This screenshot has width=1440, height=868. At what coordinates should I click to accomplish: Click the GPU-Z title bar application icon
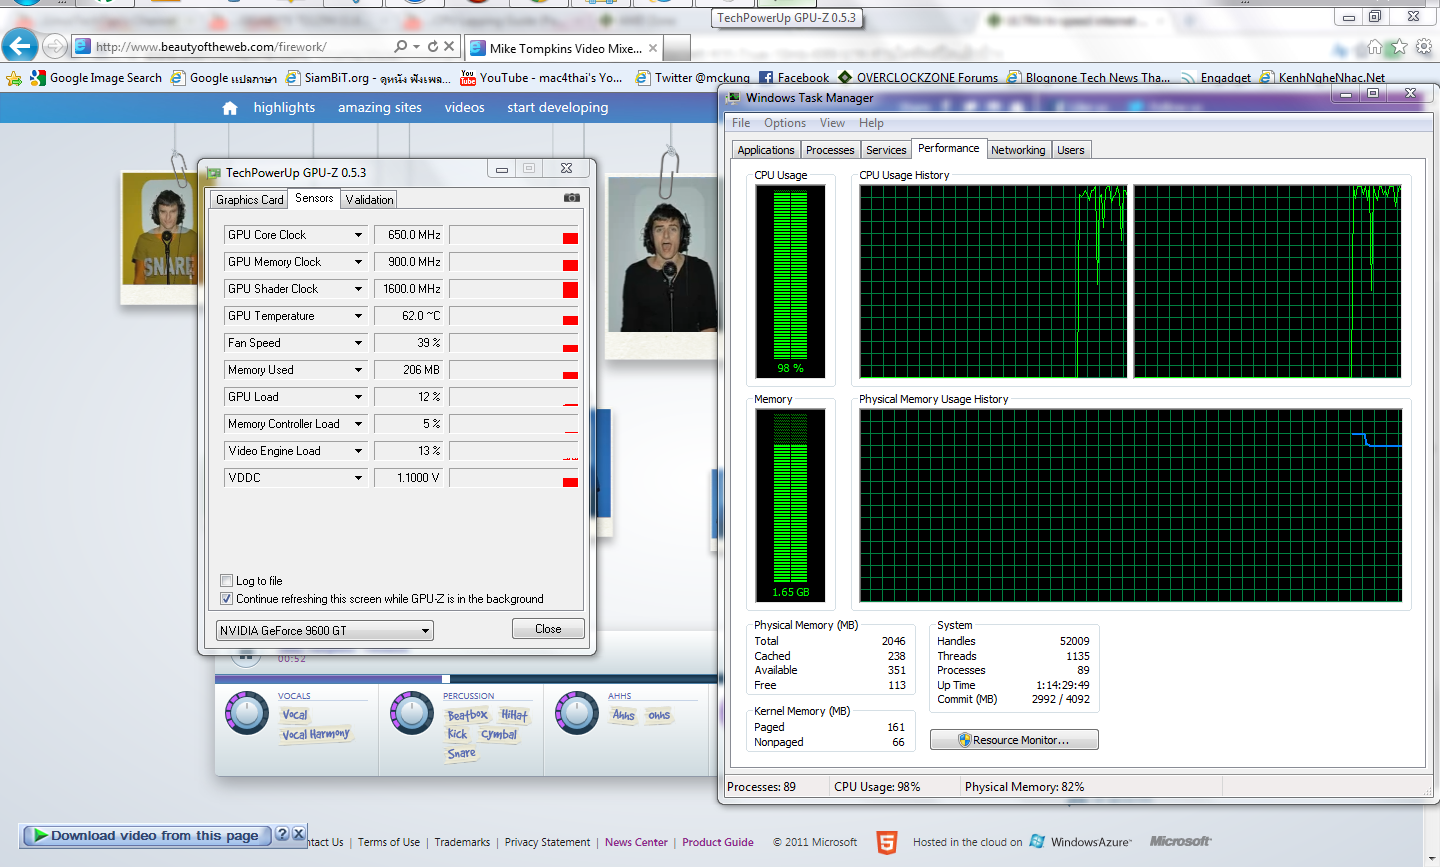point(213,173)
